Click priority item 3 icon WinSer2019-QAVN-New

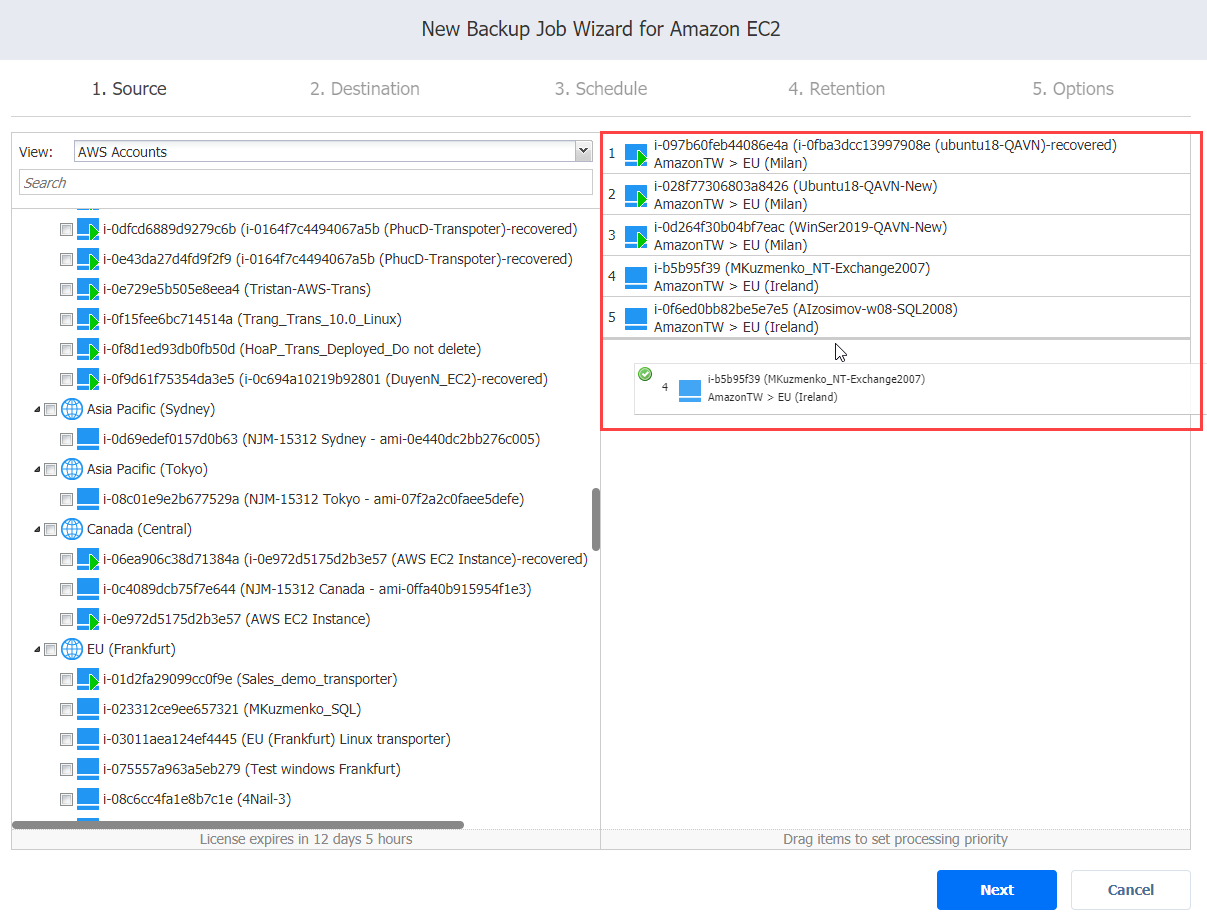point(637,237)
